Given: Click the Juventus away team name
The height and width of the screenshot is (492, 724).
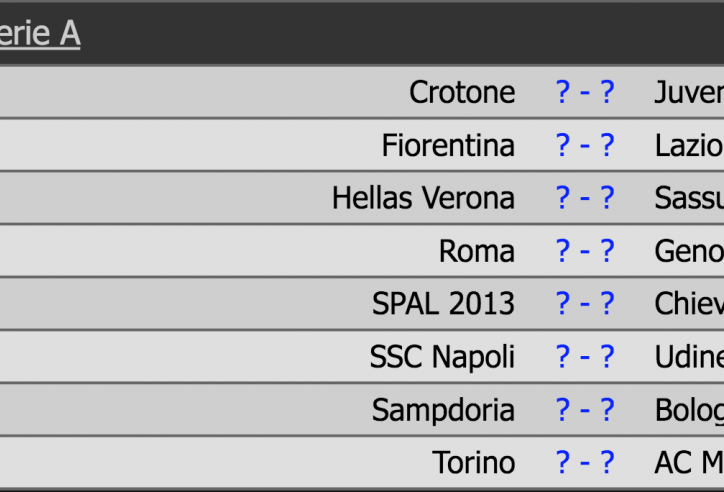Looking at the screenshot, I should (689, 92).
